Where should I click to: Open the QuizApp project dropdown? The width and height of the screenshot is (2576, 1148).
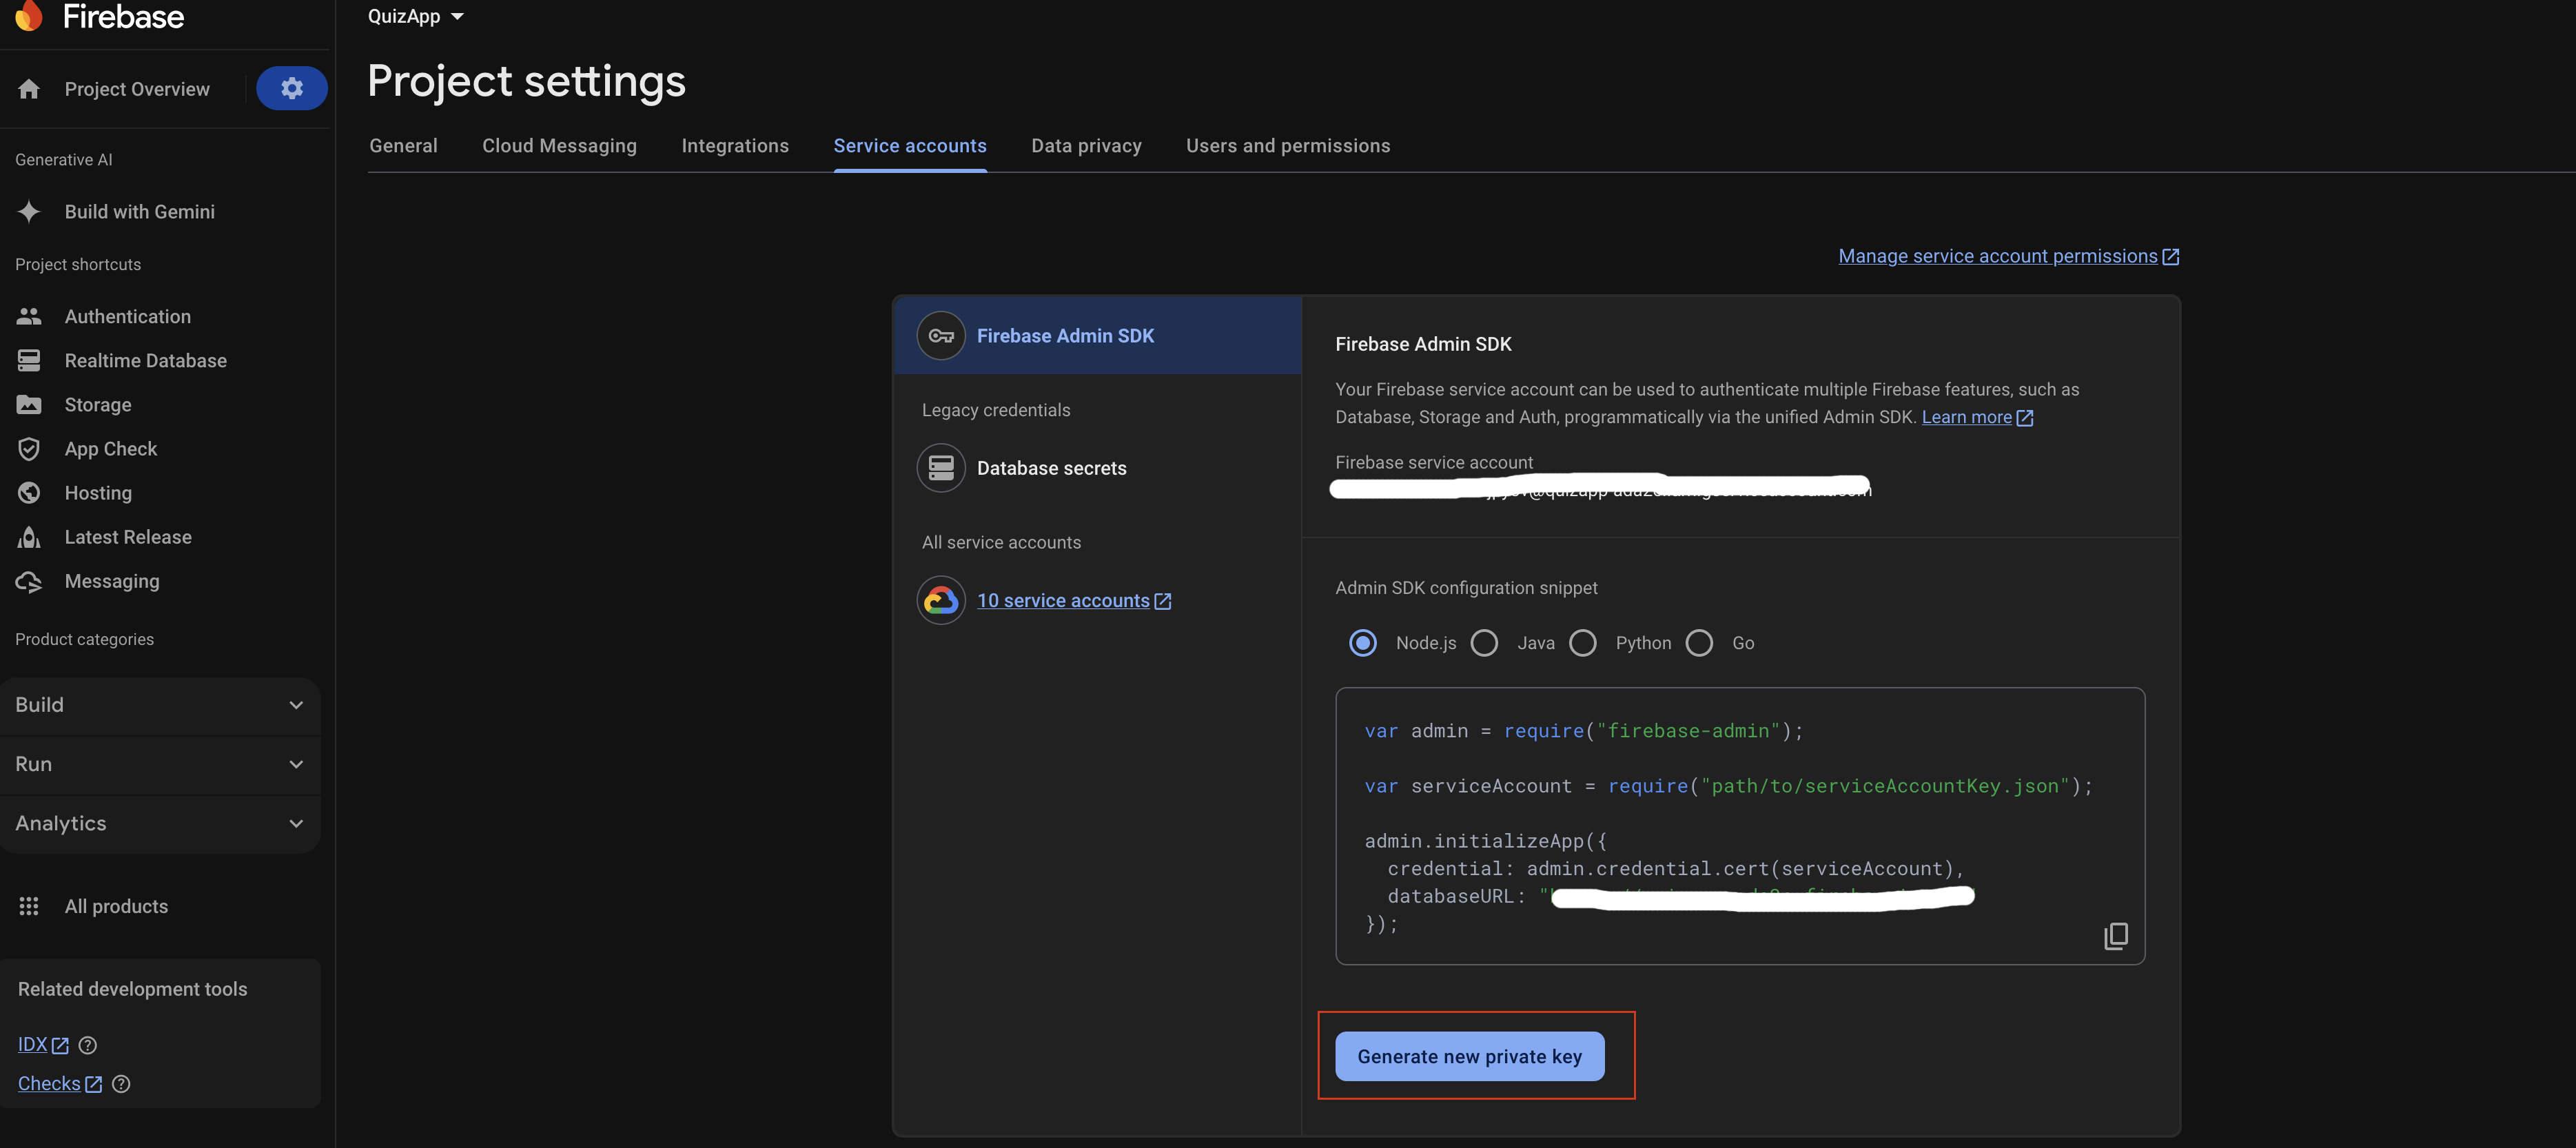coord(415,16)
